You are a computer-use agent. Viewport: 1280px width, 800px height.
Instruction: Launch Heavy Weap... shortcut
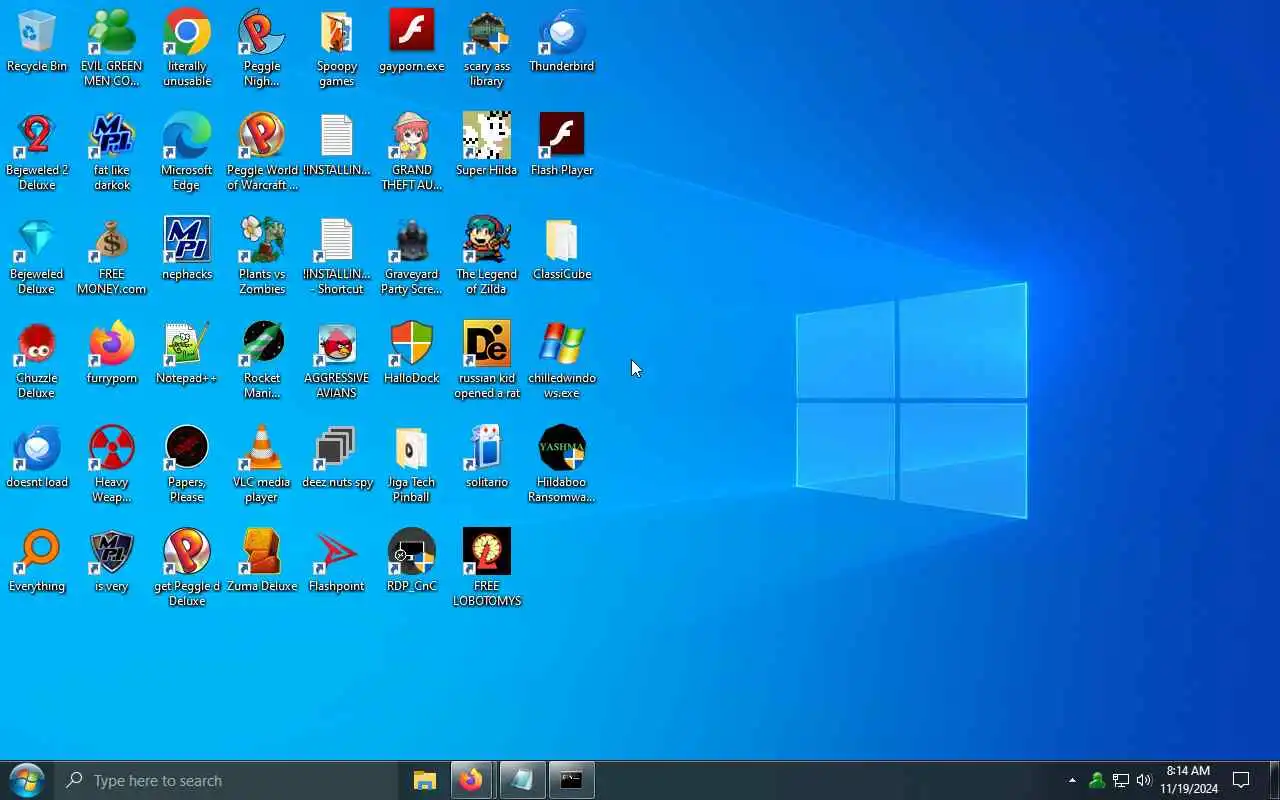[112, 464]
